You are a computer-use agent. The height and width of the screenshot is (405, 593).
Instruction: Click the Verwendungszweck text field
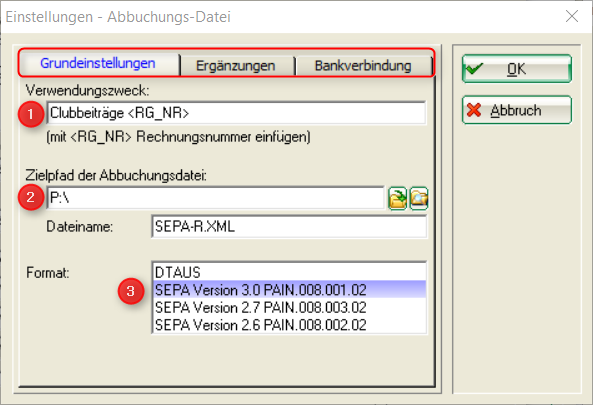point(236,113)
